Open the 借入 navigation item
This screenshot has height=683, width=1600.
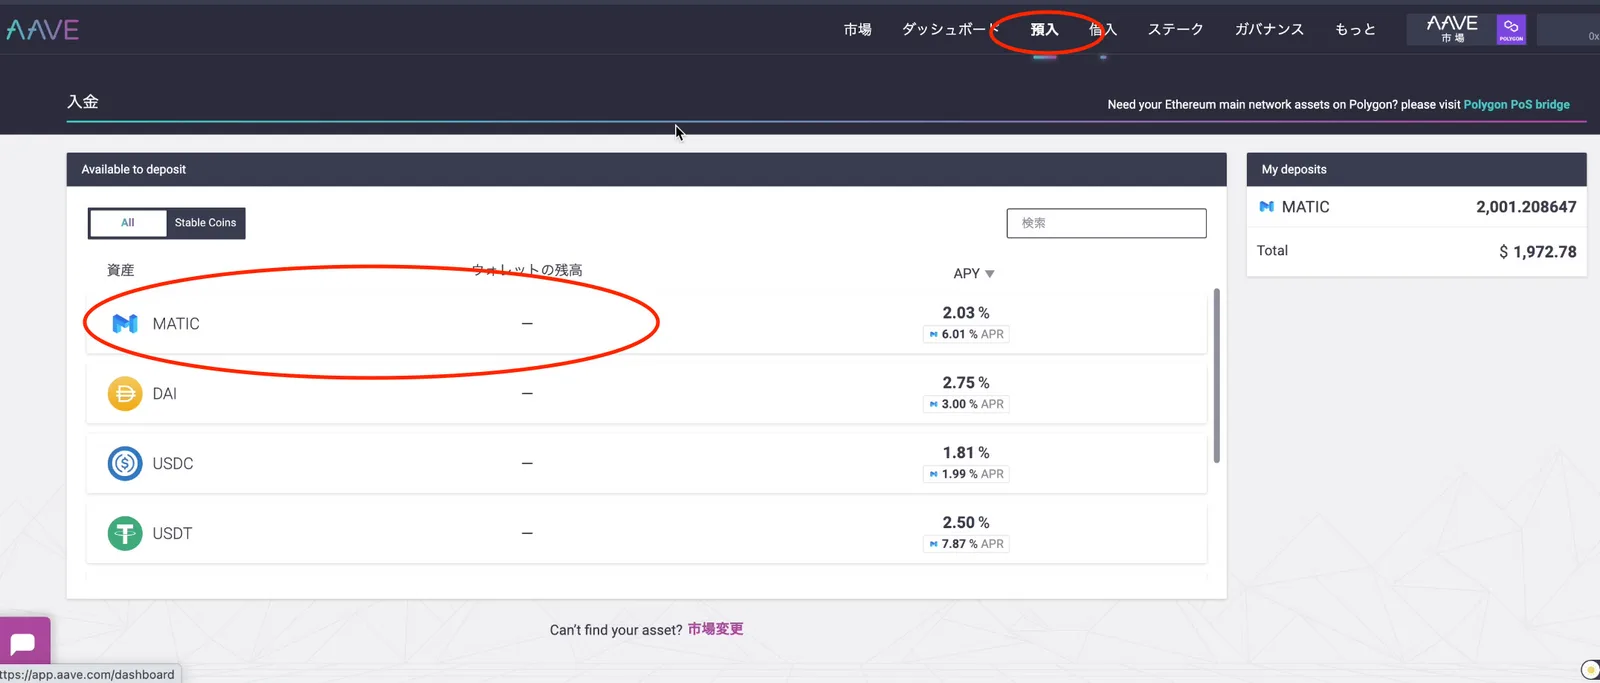coord(1102,30)
